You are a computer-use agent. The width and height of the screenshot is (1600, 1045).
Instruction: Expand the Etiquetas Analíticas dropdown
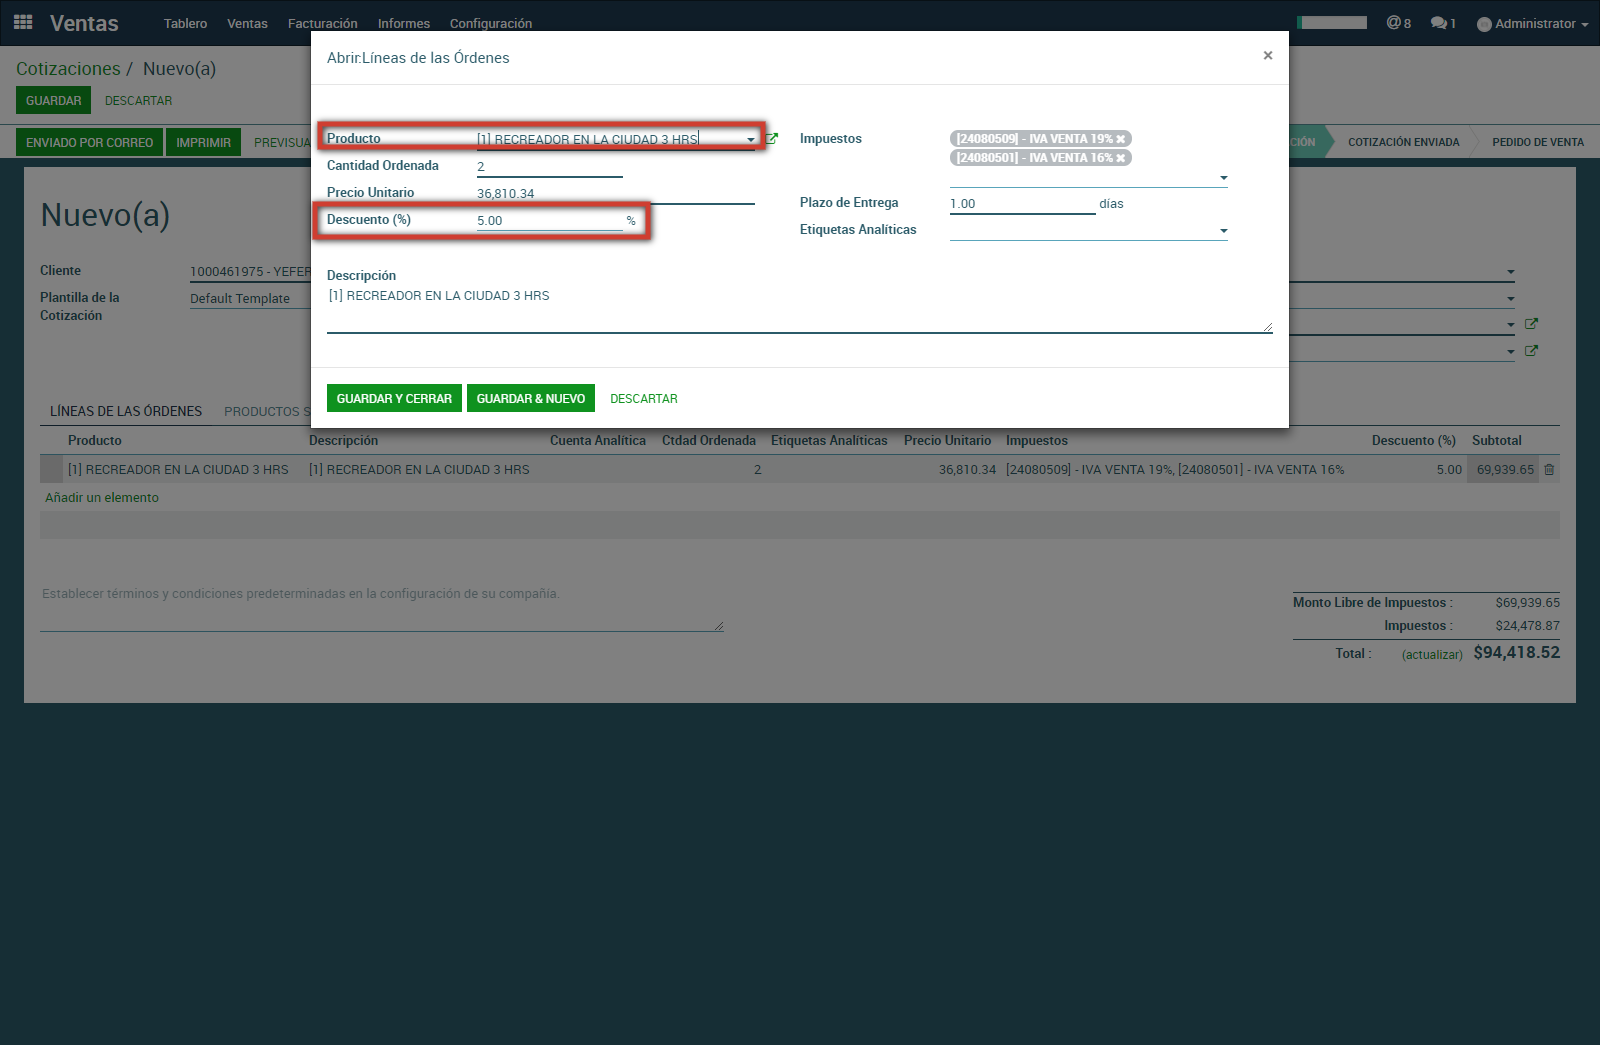coord(1223,231)
